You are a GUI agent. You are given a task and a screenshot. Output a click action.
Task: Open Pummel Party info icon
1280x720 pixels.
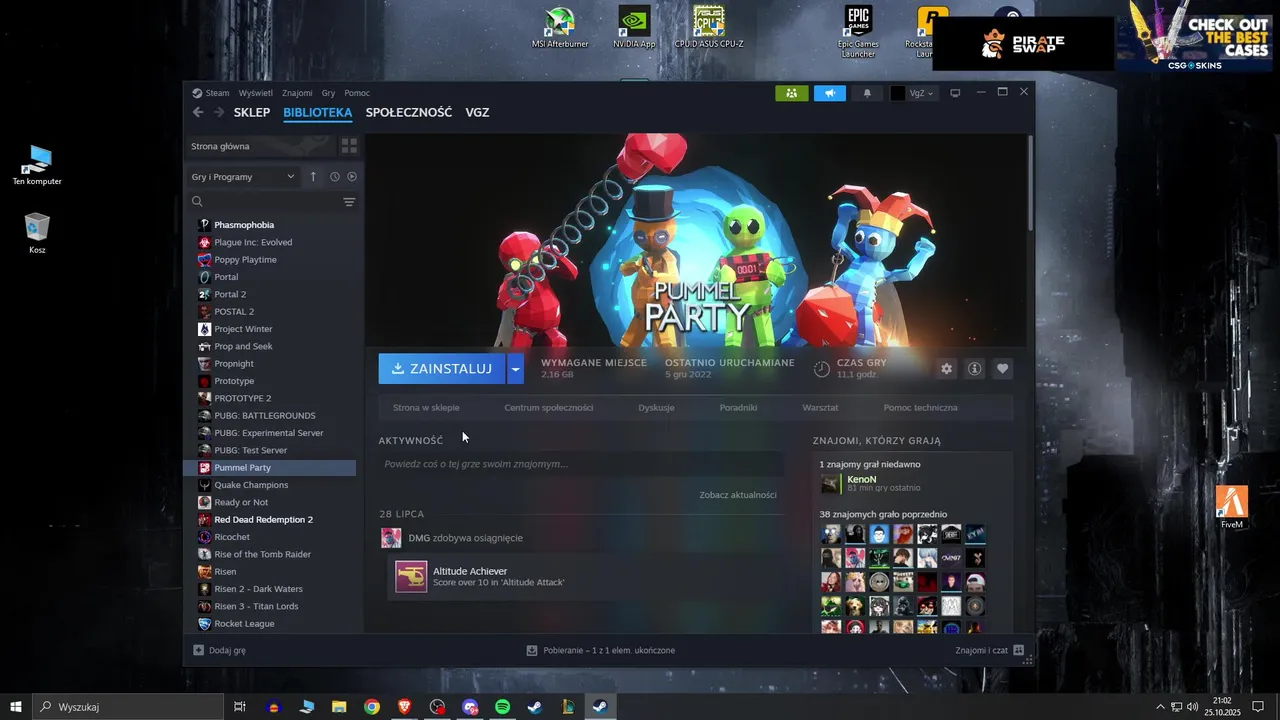click(974, 369)
